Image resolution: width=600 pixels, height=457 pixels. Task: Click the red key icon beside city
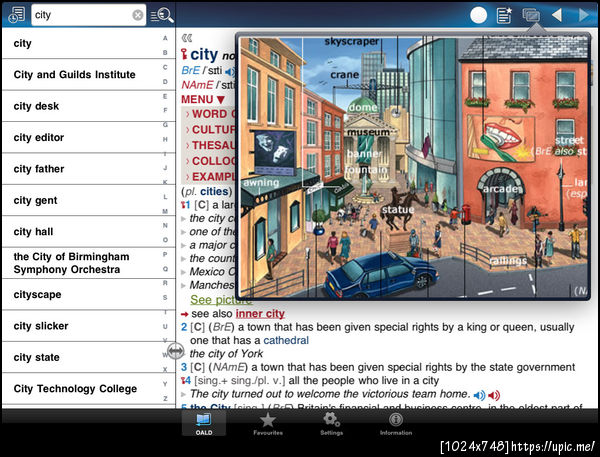[184, 54]
